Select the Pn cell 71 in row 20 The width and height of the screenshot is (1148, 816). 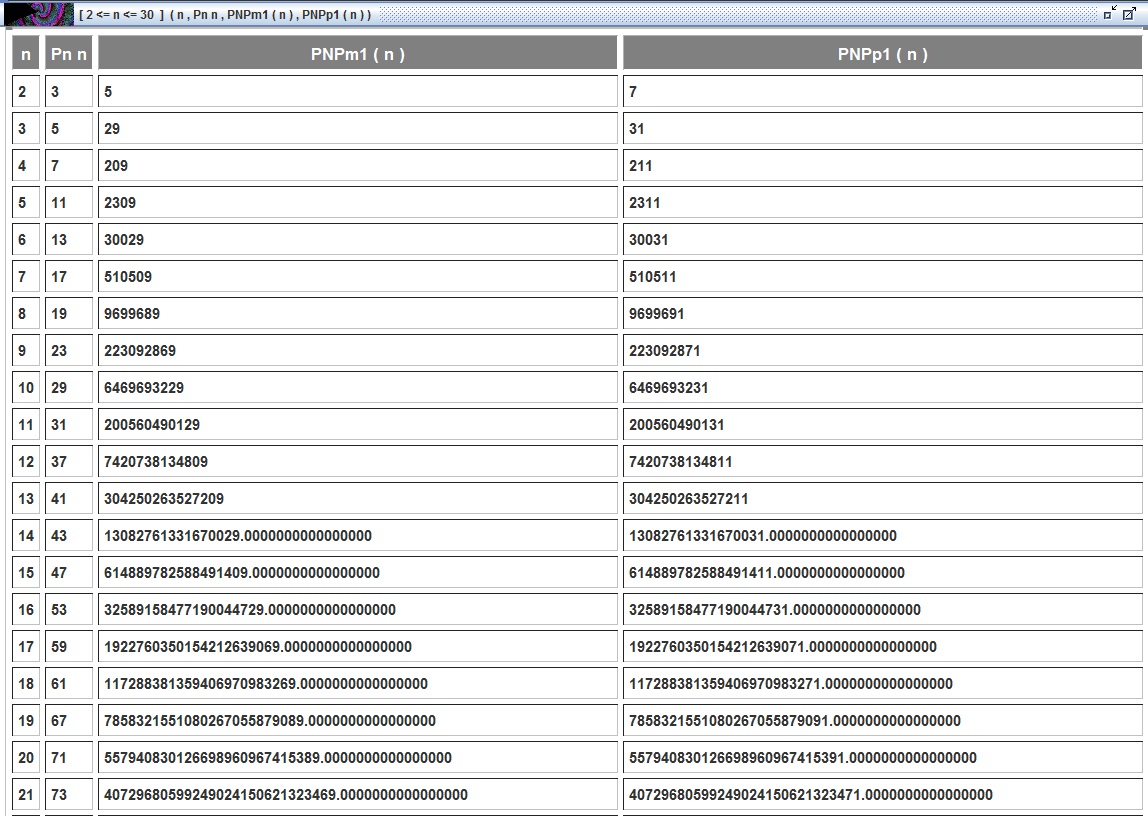(69, 757)
